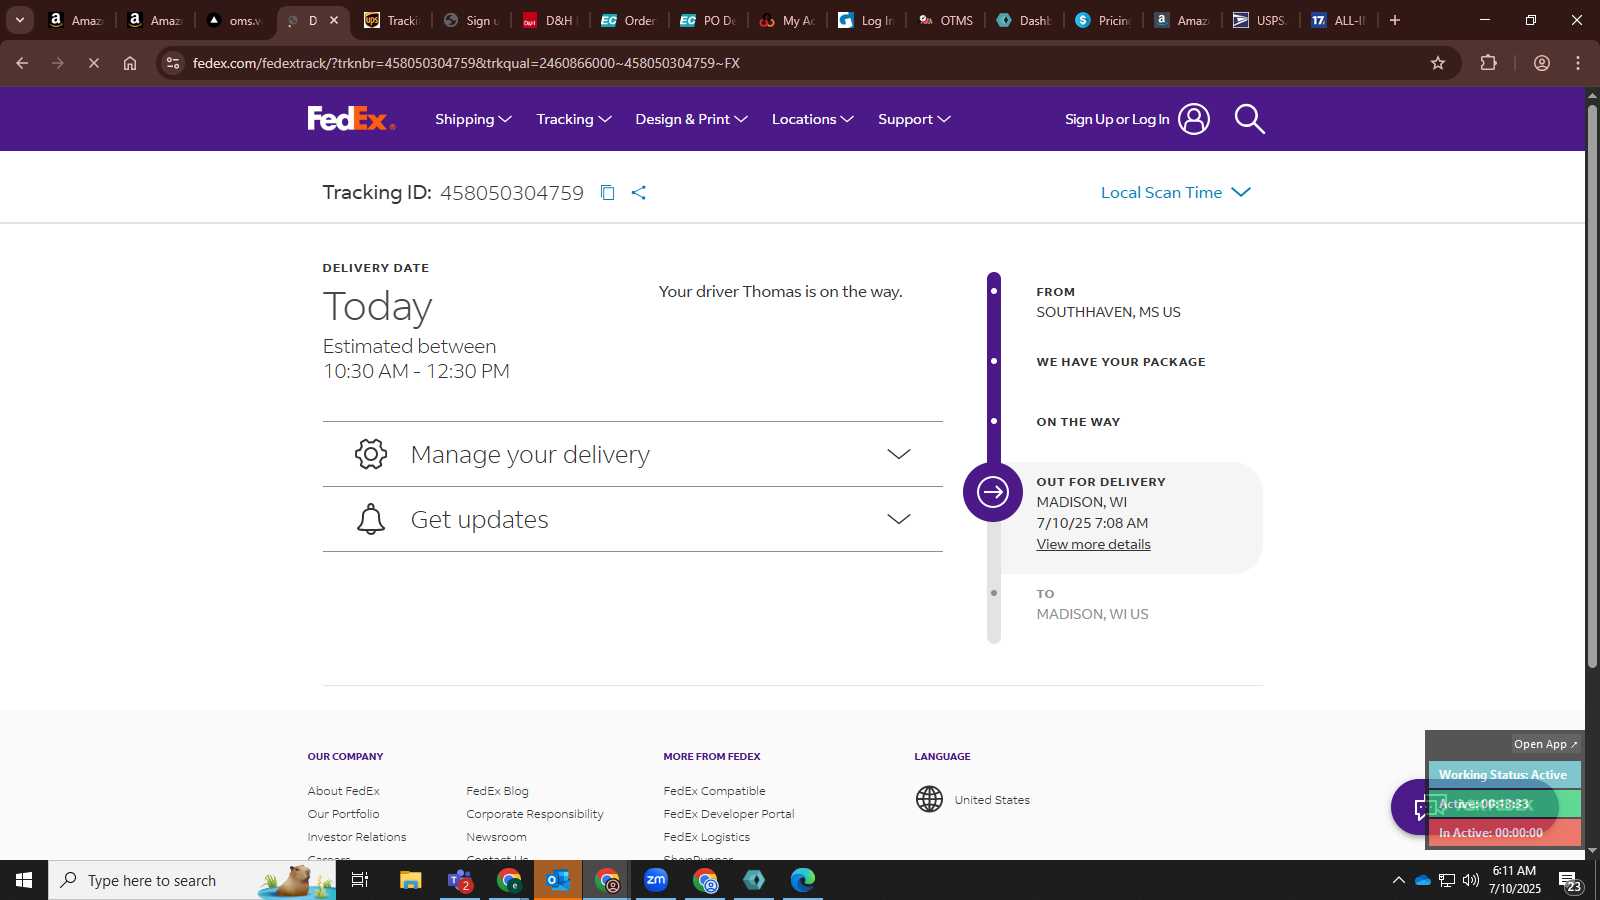Click the tracking number 458050304759
Screen dimensions: 1600x900
(x=512, y=192)
